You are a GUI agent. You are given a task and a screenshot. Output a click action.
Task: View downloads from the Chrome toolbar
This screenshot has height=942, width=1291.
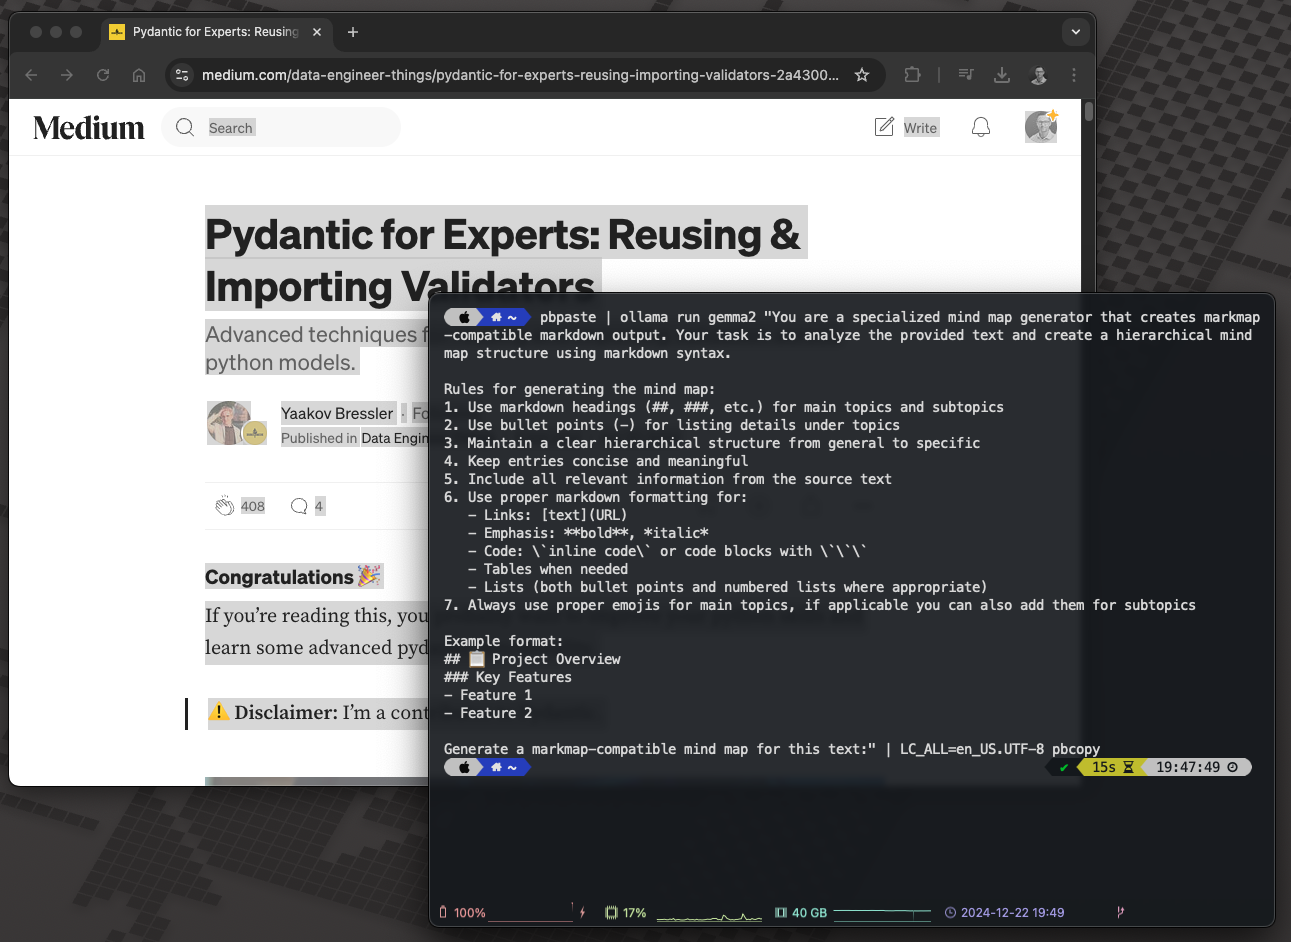[x=1002, y=75]
